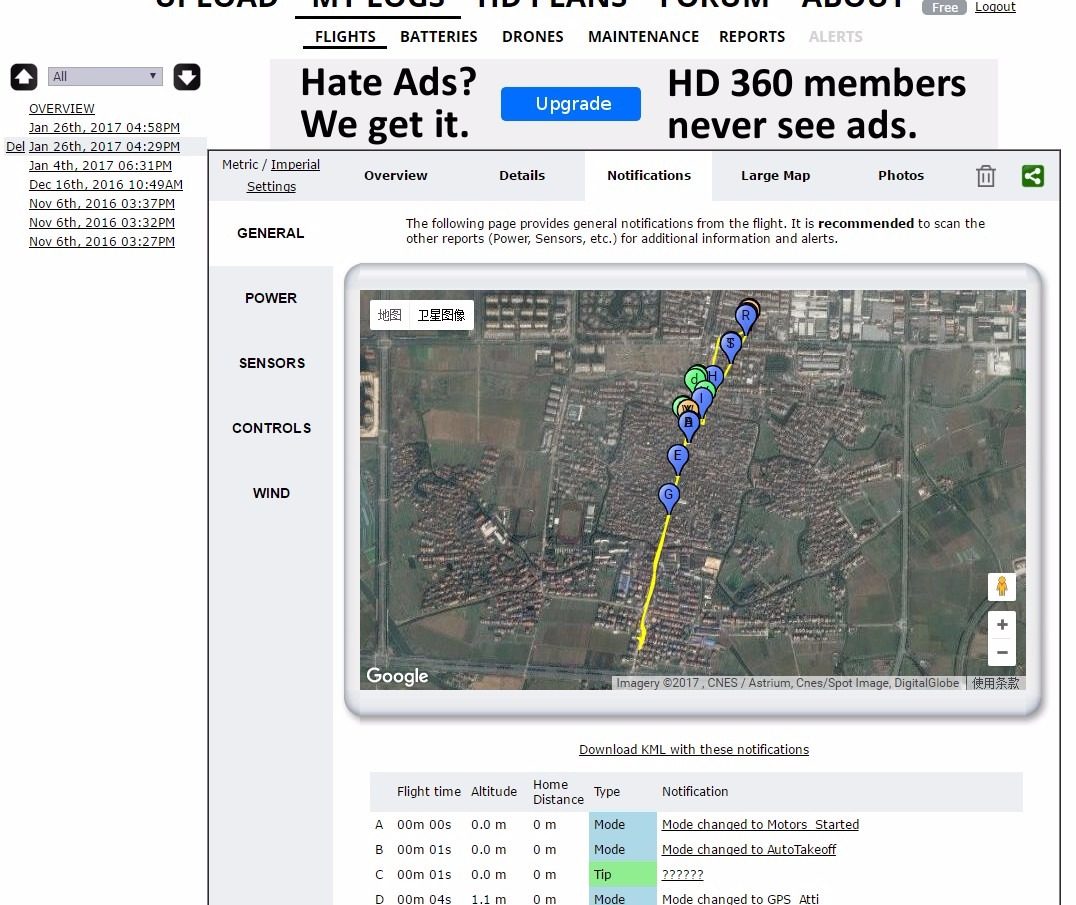This screenshot has width=1076, height=905.
Task: Open the OVERVIEW link in flight list
Action: (62, 108)
